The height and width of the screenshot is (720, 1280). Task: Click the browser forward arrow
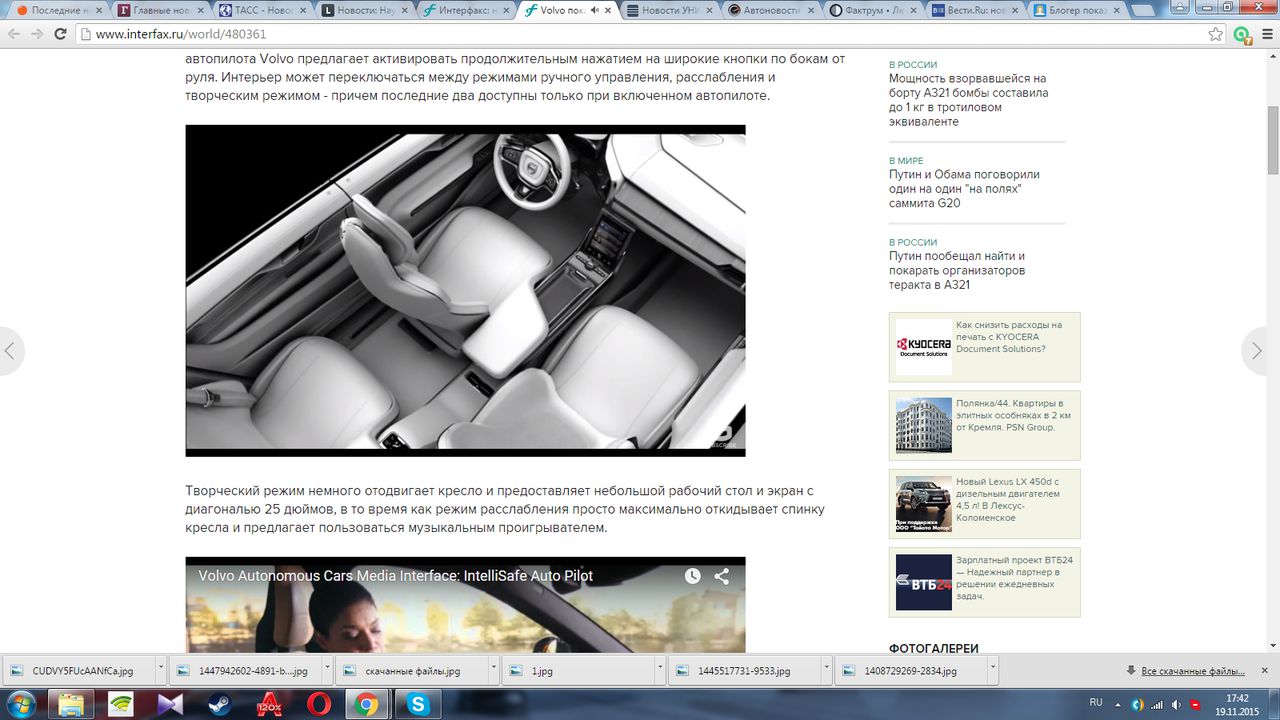(37, 34)
